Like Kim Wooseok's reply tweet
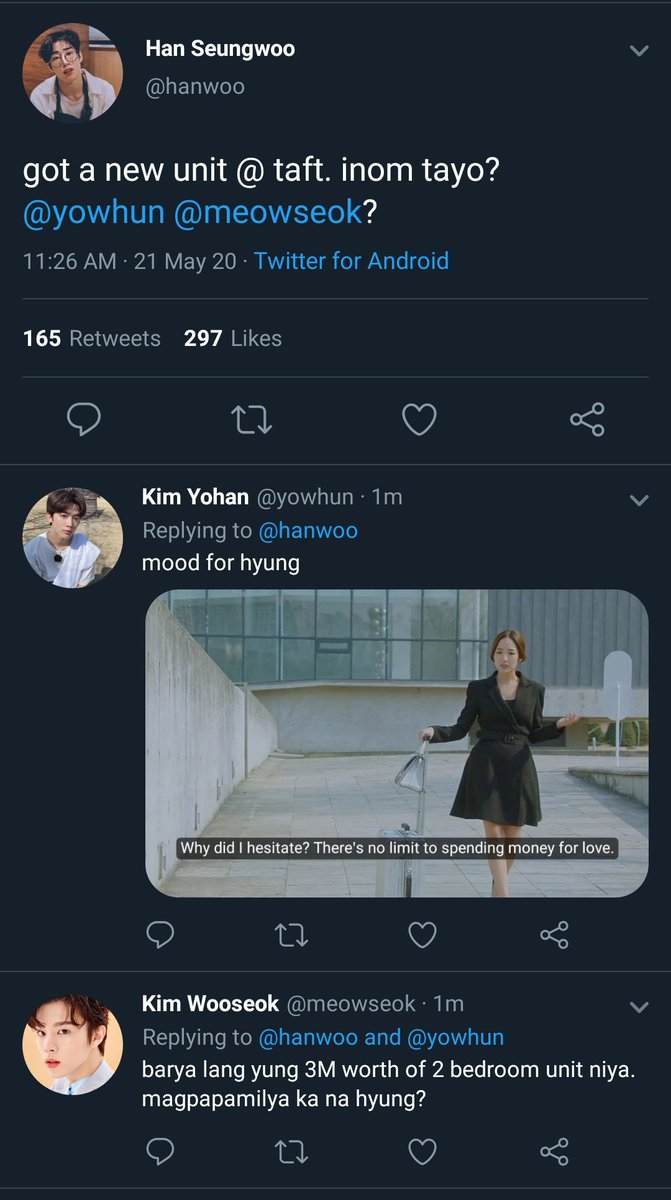Screen dimensions: 671x1200 pyautogui.click(x=423, y=1151)
